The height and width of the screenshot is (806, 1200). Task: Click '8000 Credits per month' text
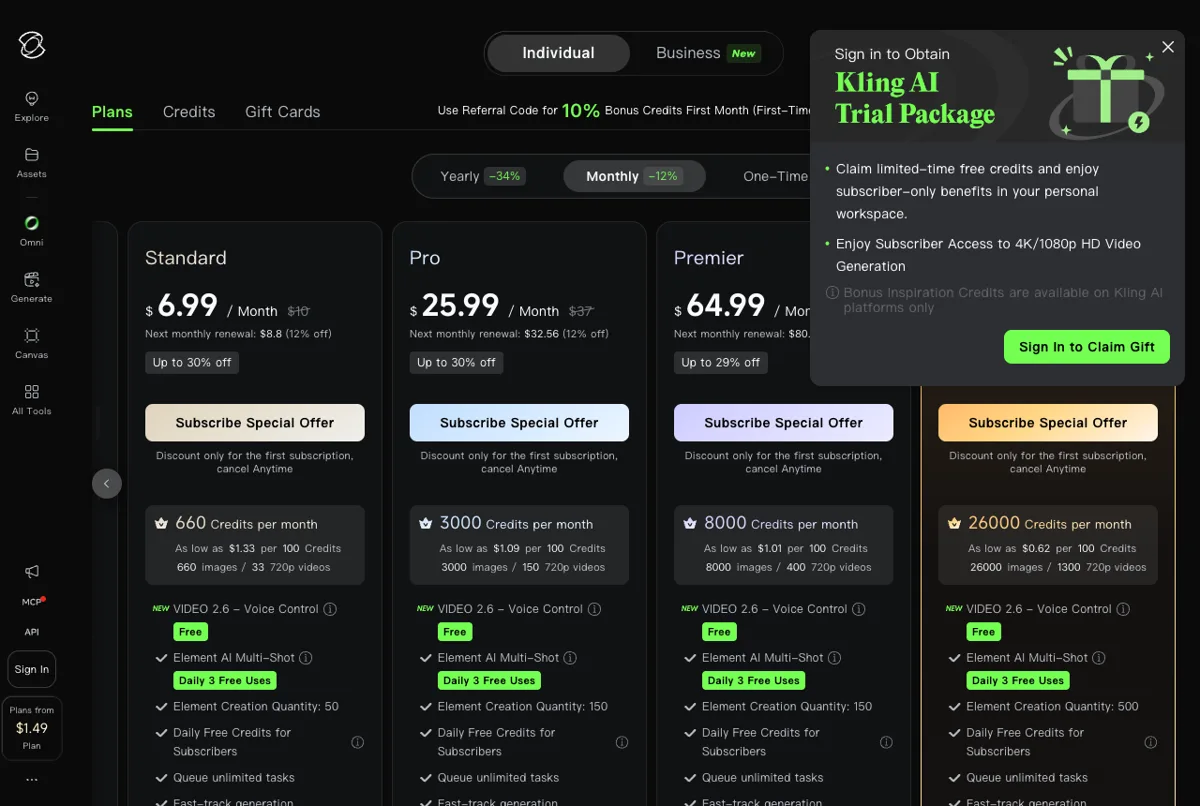(x=781, y=523)
